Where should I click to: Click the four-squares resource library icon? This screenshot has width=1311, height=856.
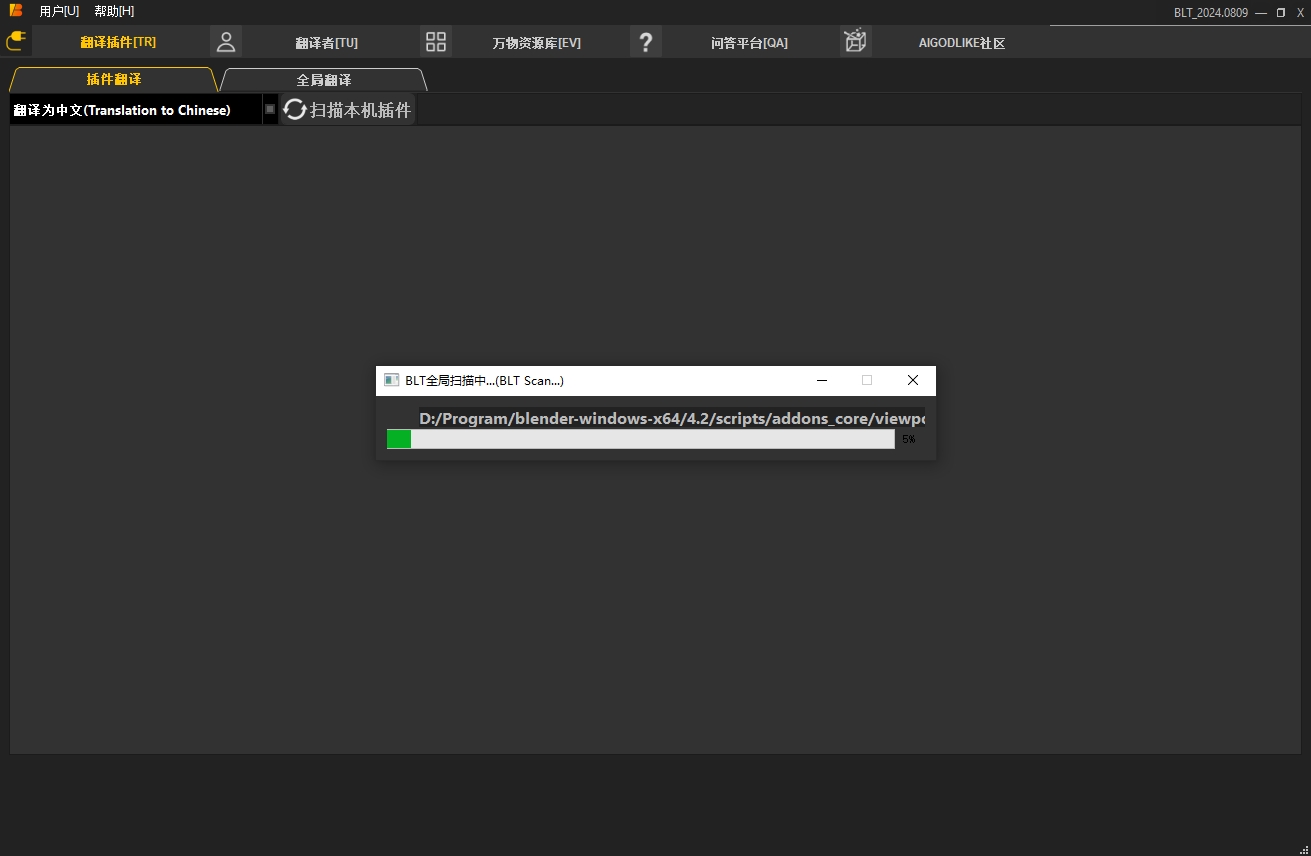(436, 42)
